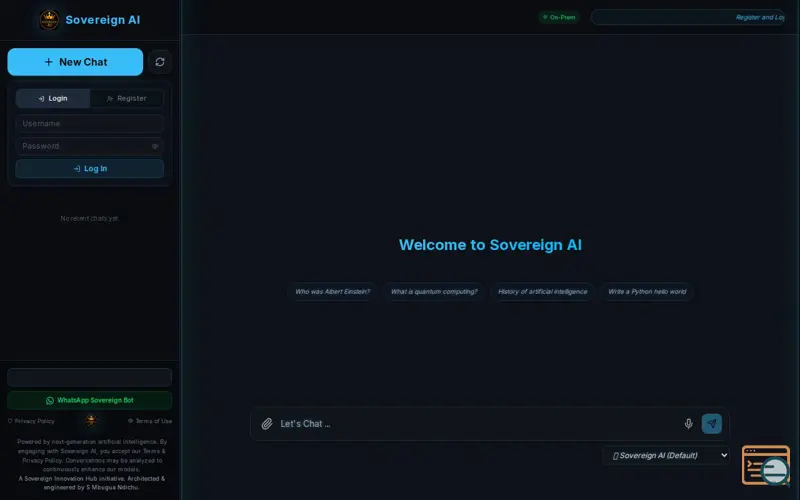This screenshot has width=800, height=500.
Task: Click the refresh icon beside New Chat
Action: click(160, 62)
